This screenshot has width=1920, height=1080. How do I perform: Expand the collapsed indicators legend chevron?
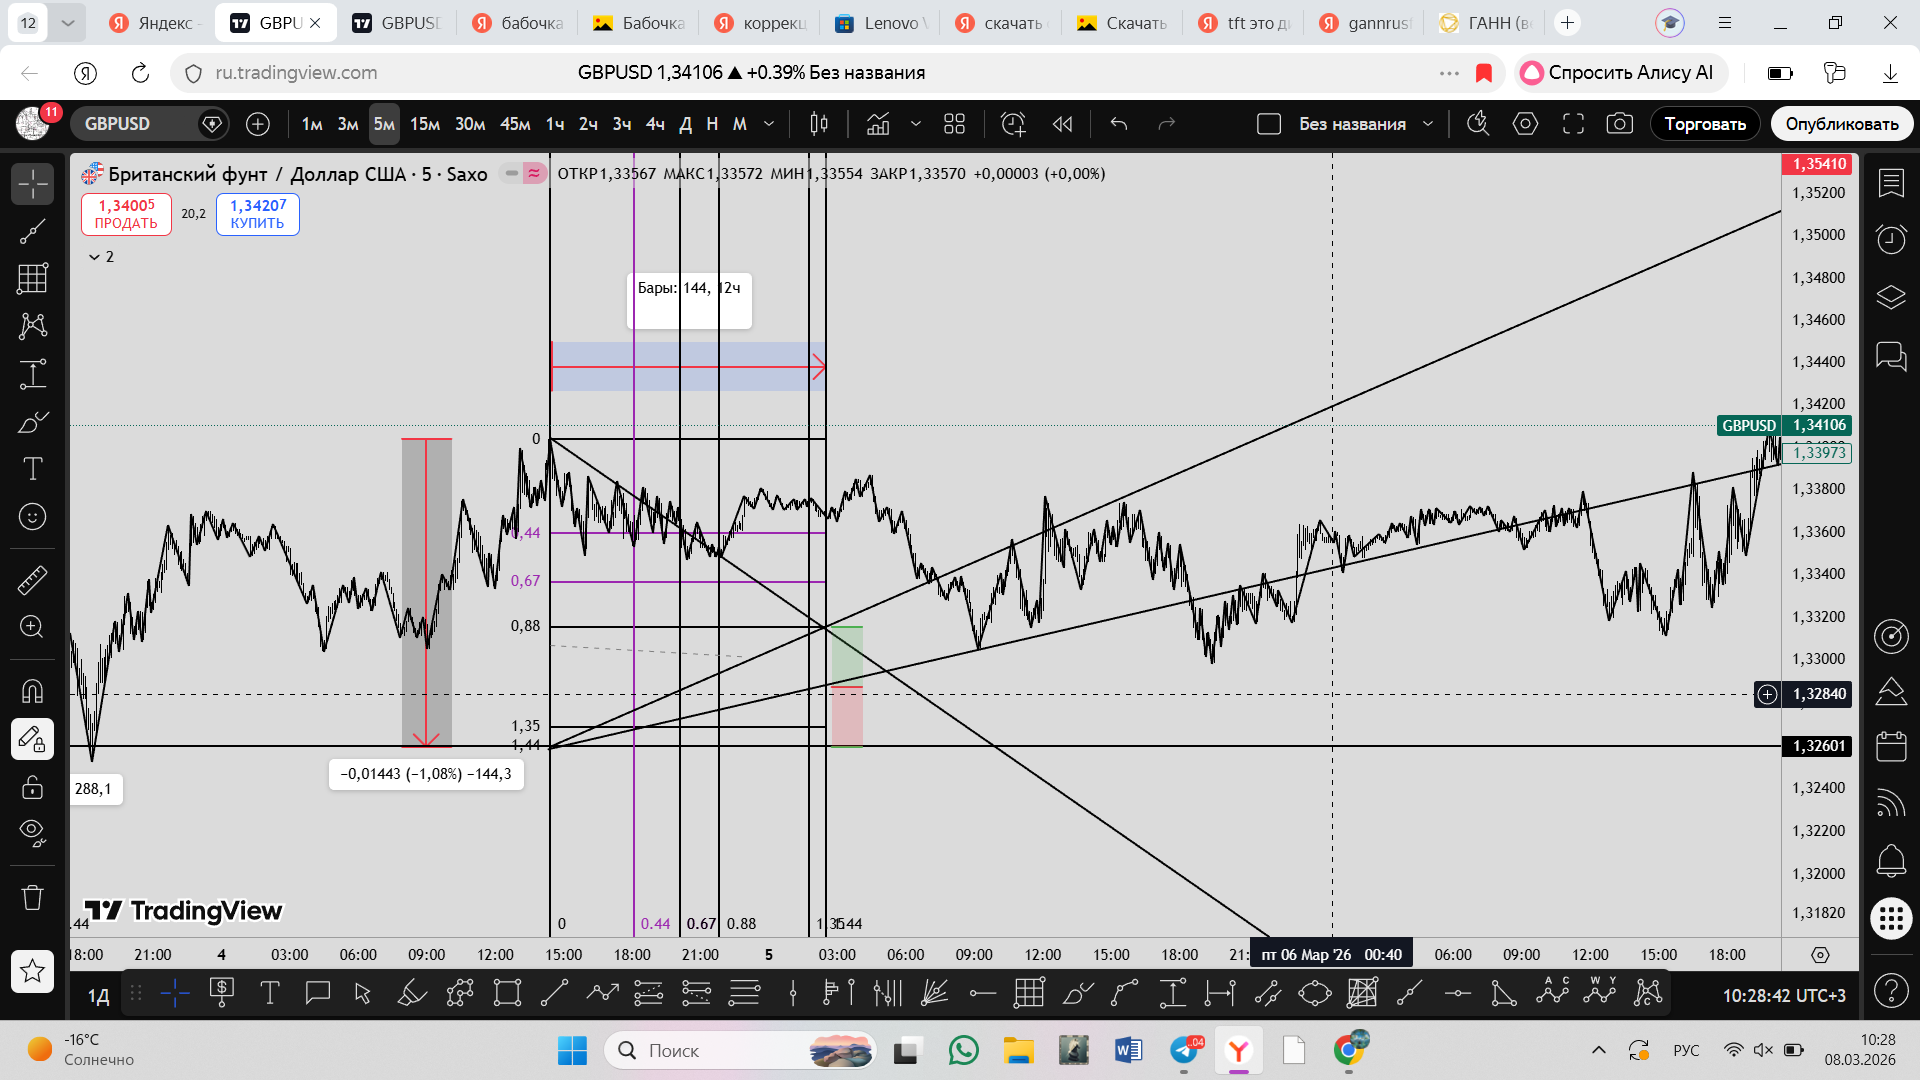(94, 257)
